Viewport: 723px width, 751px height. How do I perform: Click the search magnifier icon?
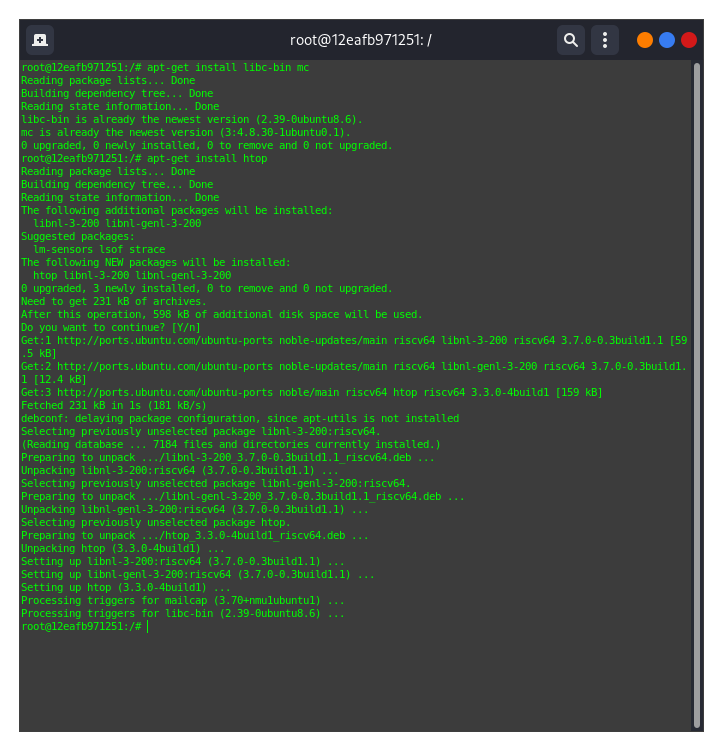[571, 40]
